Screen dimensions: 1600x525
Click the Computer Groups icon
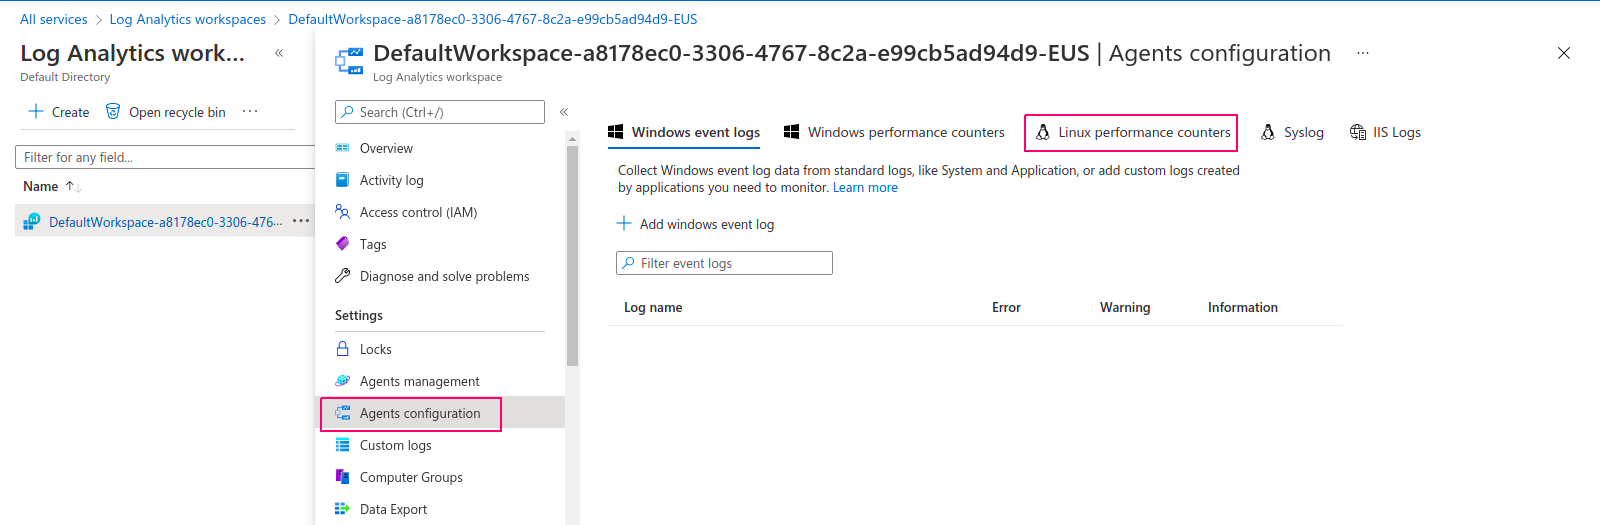coord(342,477)
